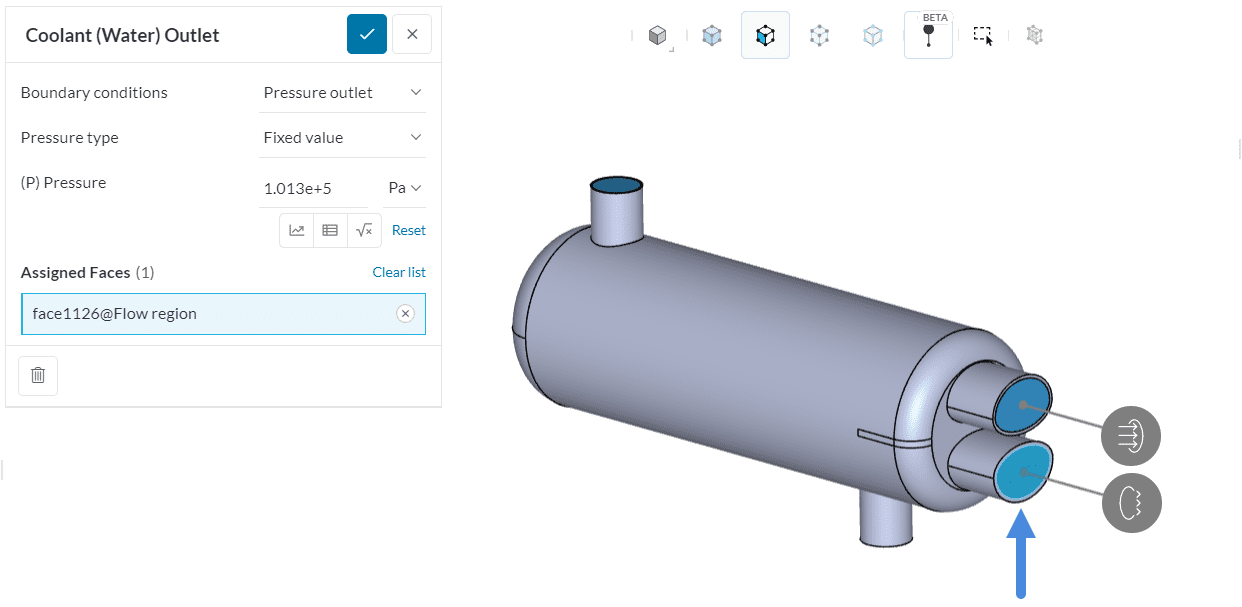Delete boundary condition with trash icon
1242x607 pixels.
[38, 376]
